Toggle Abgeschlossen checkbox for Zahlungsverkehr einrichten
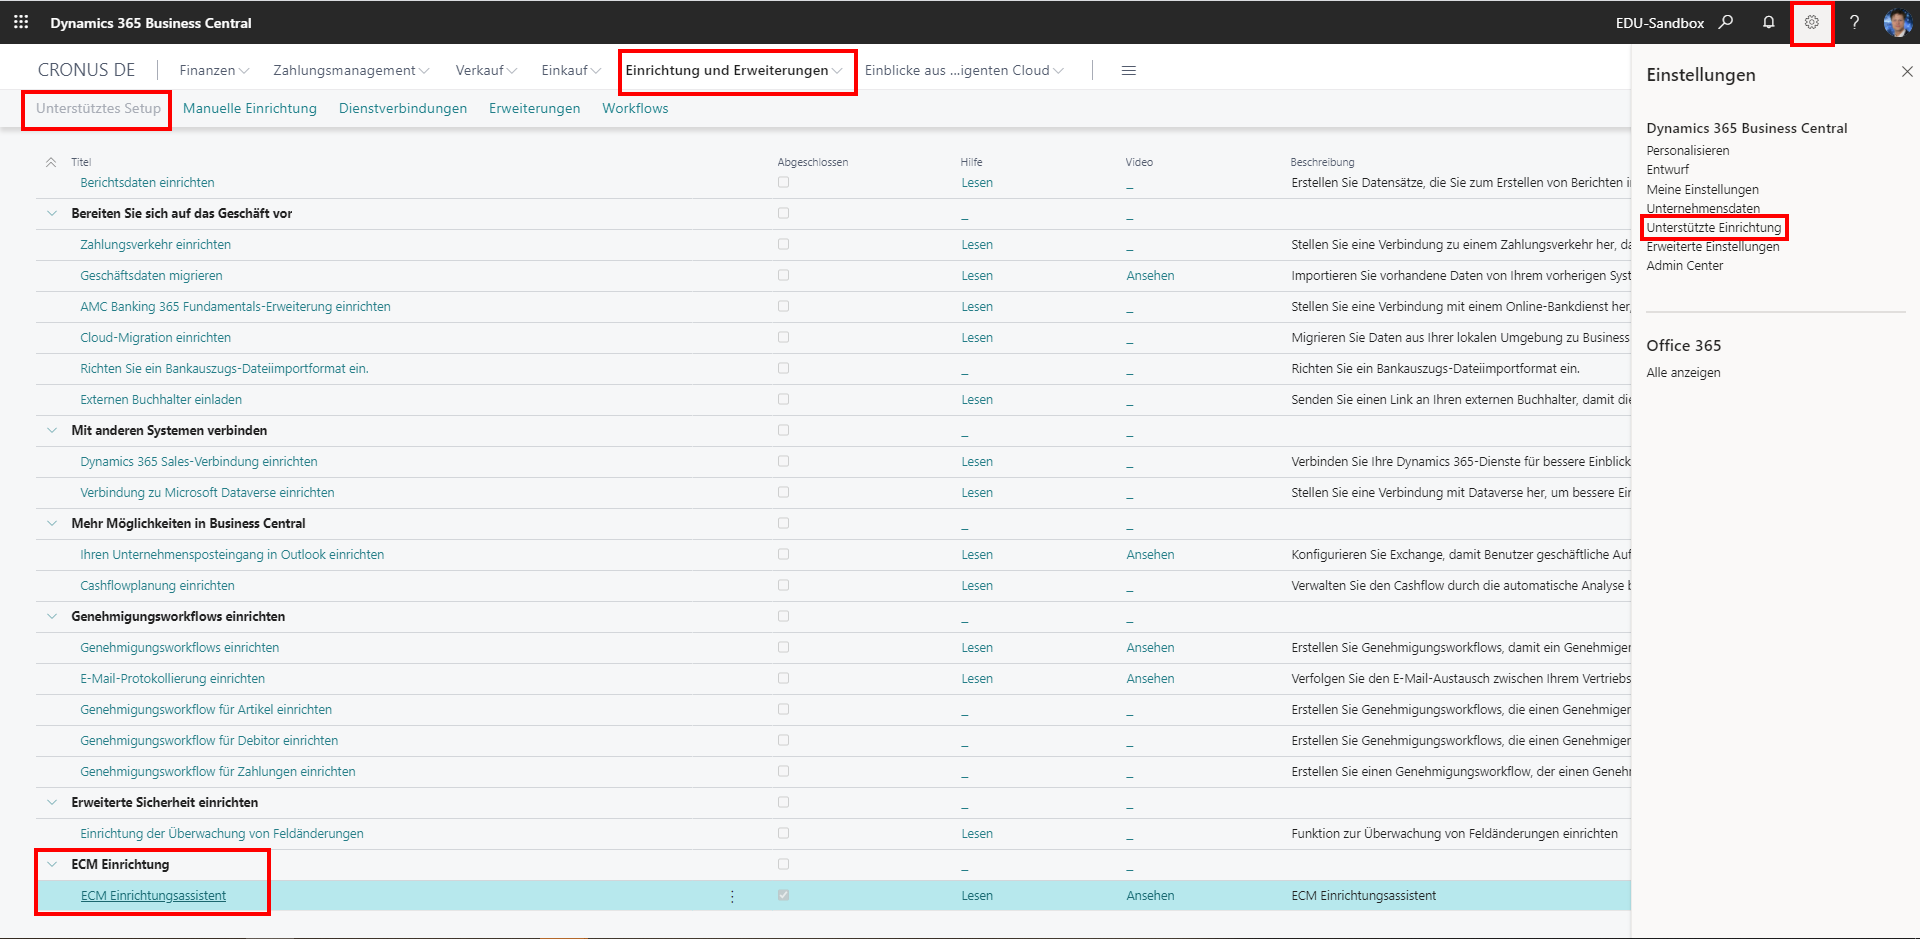 (x=783, y=244)
